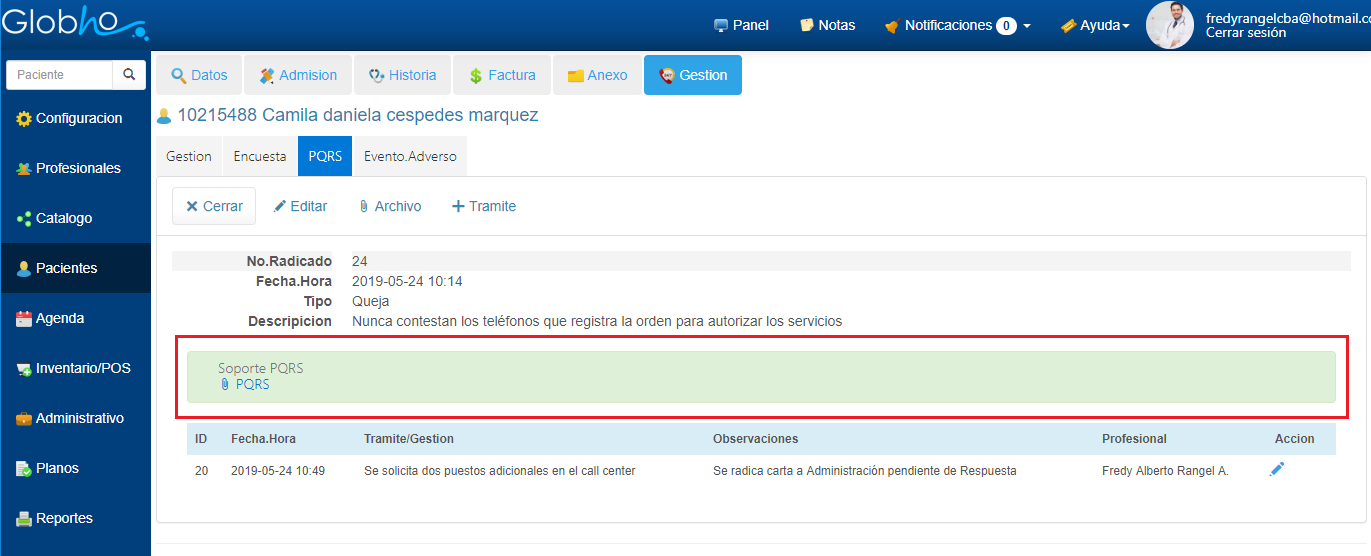Expand the Notificaciones dropdown

[957, 25]
